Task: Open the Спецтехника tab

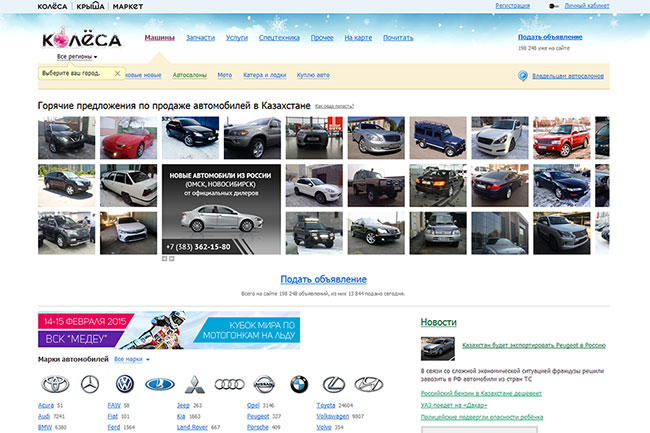Action: (279, 38)
